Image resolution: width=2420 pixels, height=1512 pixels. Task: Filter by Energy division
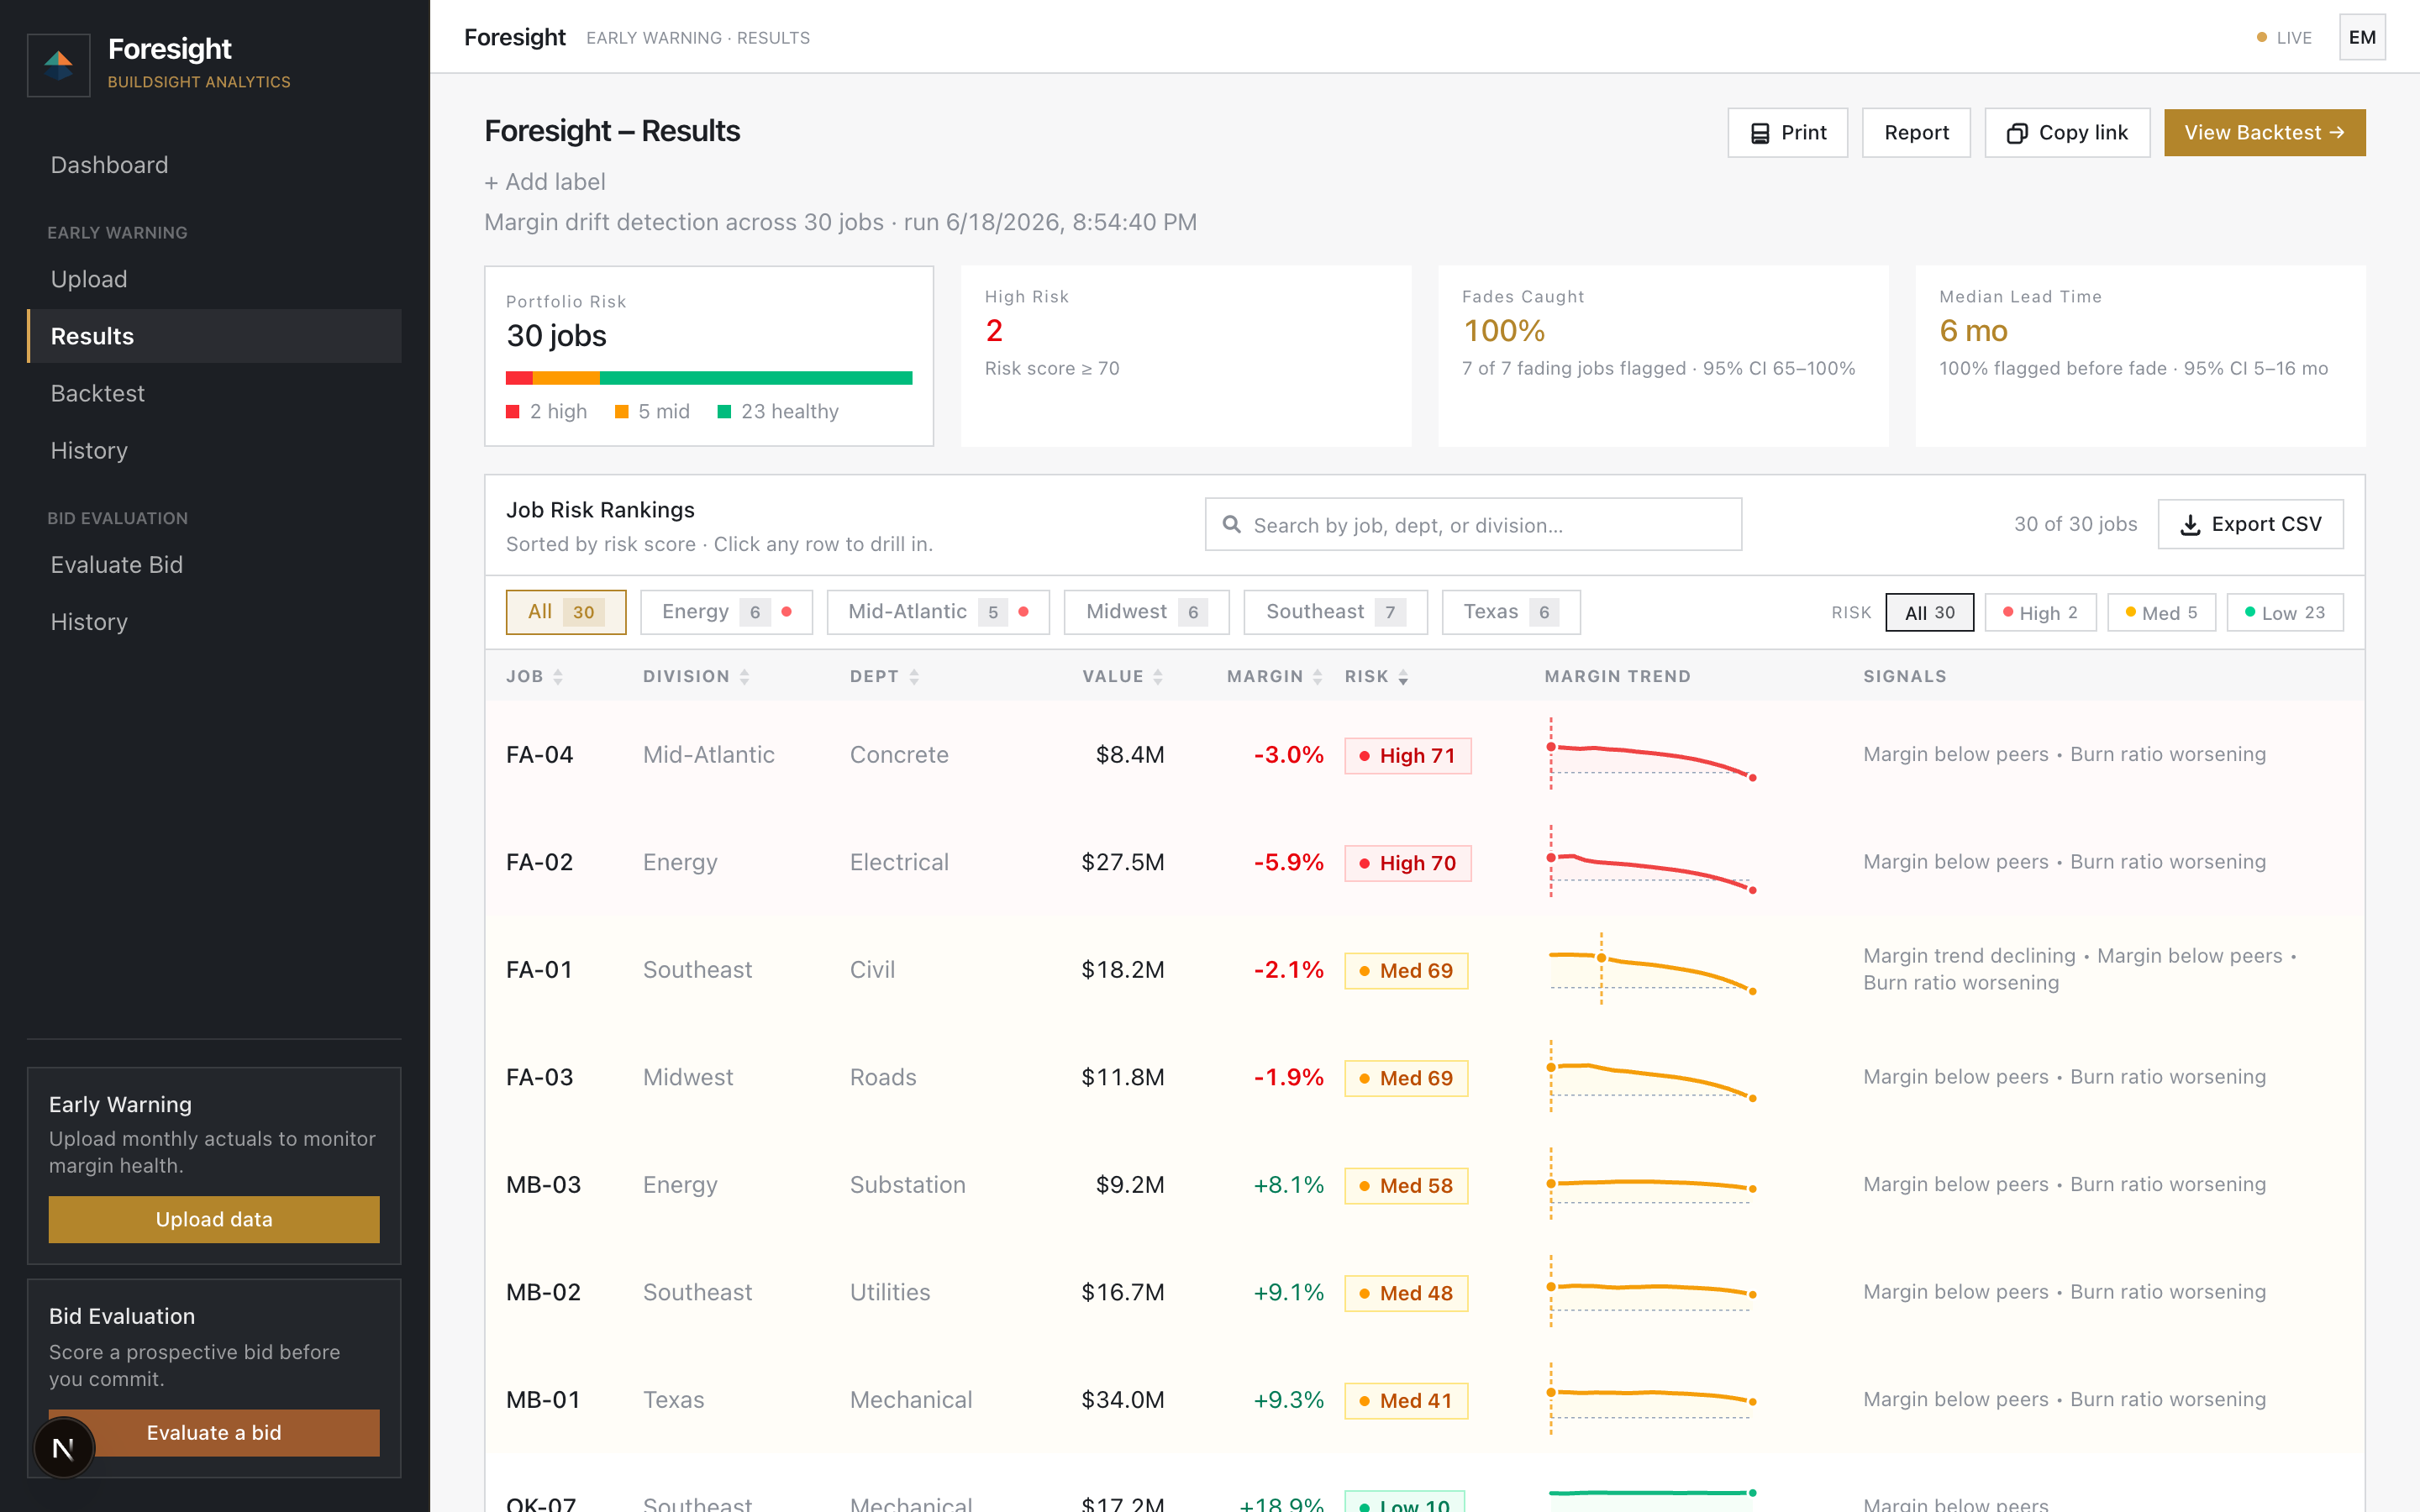726,612
